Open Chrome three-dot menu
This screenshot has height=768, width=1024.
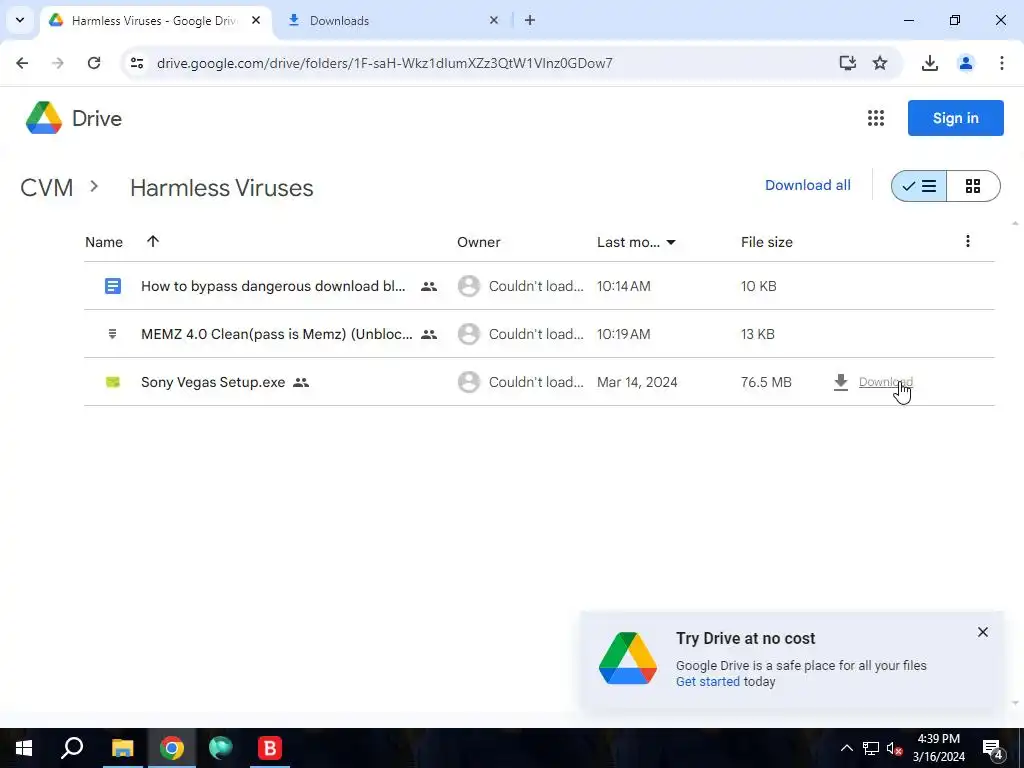click(x=1002, y=63)
